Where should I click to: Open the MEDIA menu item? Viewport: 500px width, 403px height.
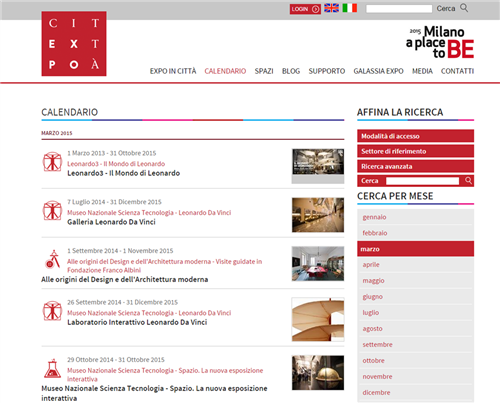pyautogui.click(x=422, y=71)
